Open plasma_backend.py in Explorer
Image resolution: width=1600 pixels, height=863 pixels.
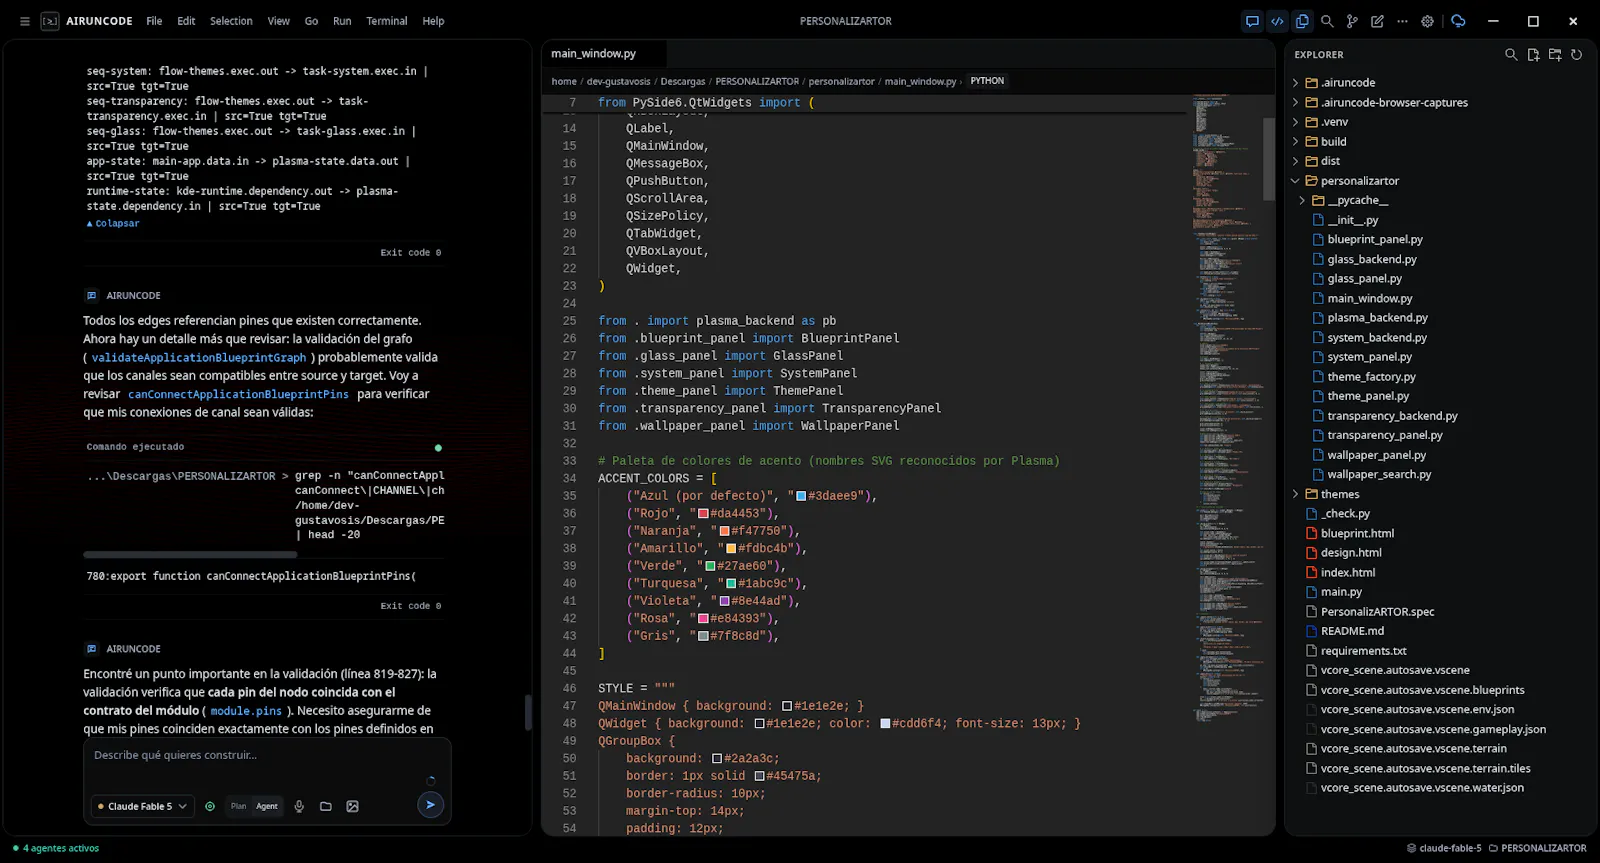click(x=1376, y=318)
